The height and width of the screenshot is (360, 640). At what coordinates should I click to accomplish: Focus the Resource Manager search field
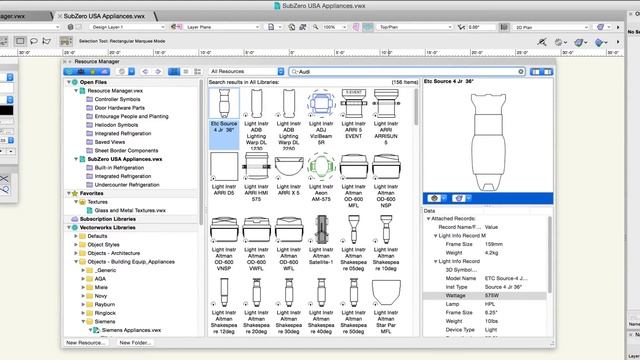pyautogui.click(x=406, y=71)
